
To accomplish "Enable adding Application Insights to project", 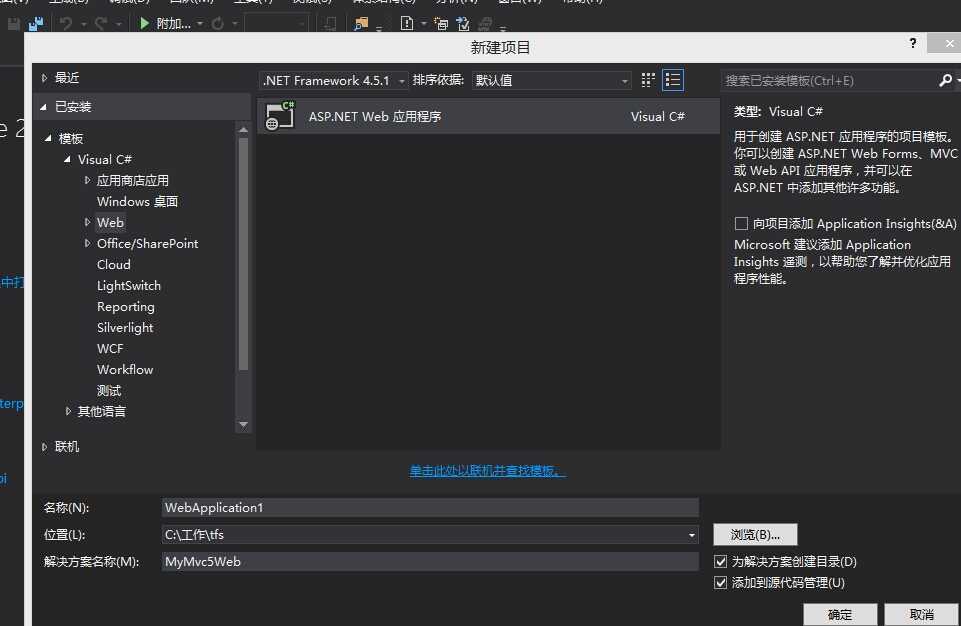I will point(740,223).
